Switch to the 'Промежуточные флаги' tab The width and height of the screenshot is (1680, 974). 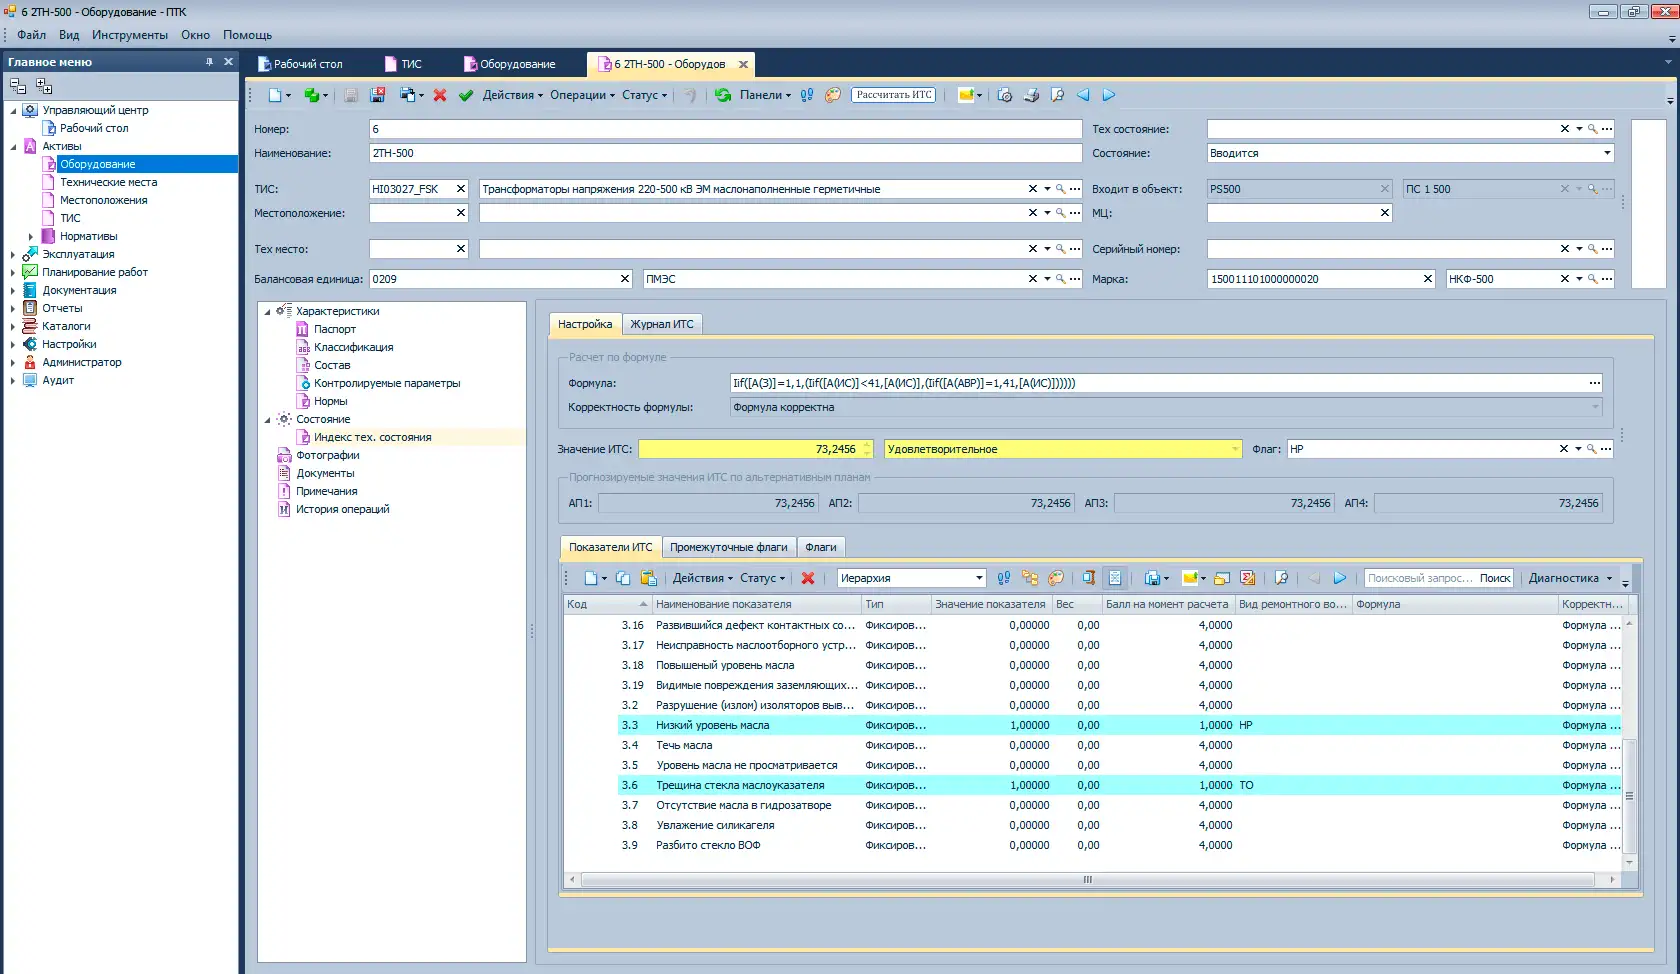[728, 547]
